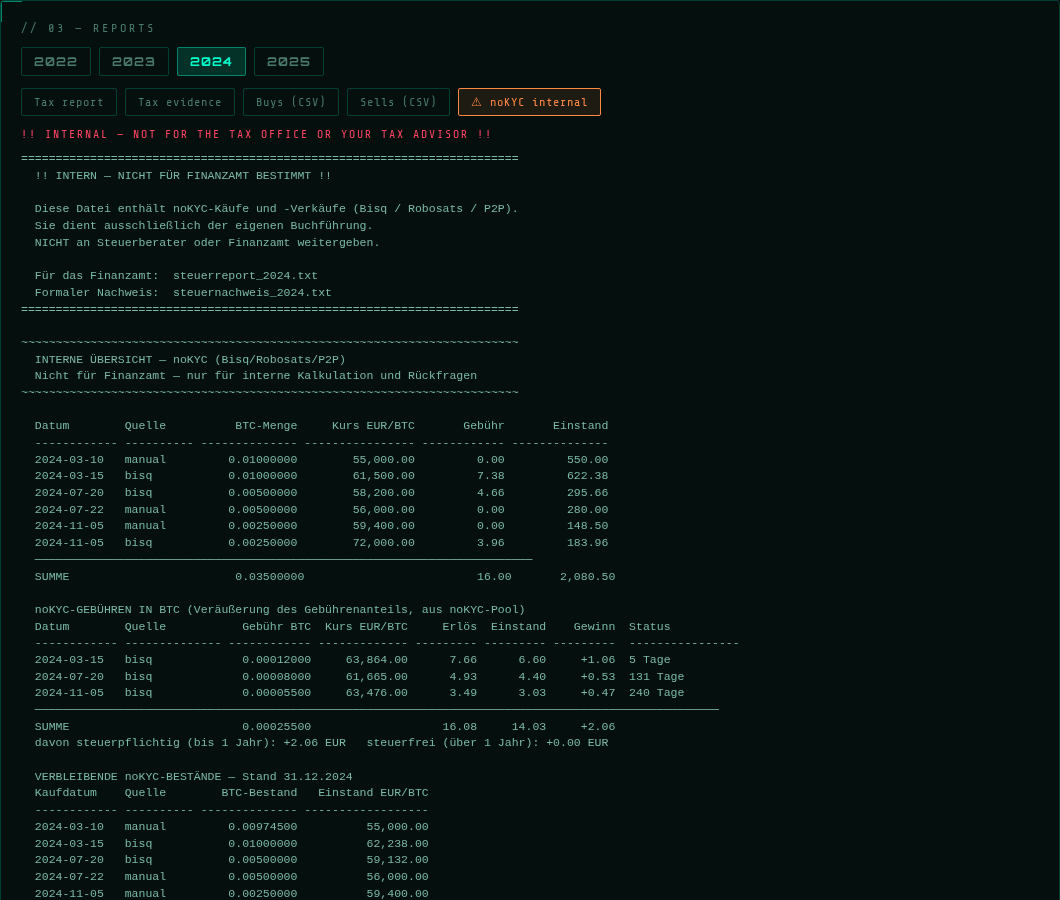Click the total BTC amount 0.03500000
Screen dimensions: 1060x900
click(270, 577)
